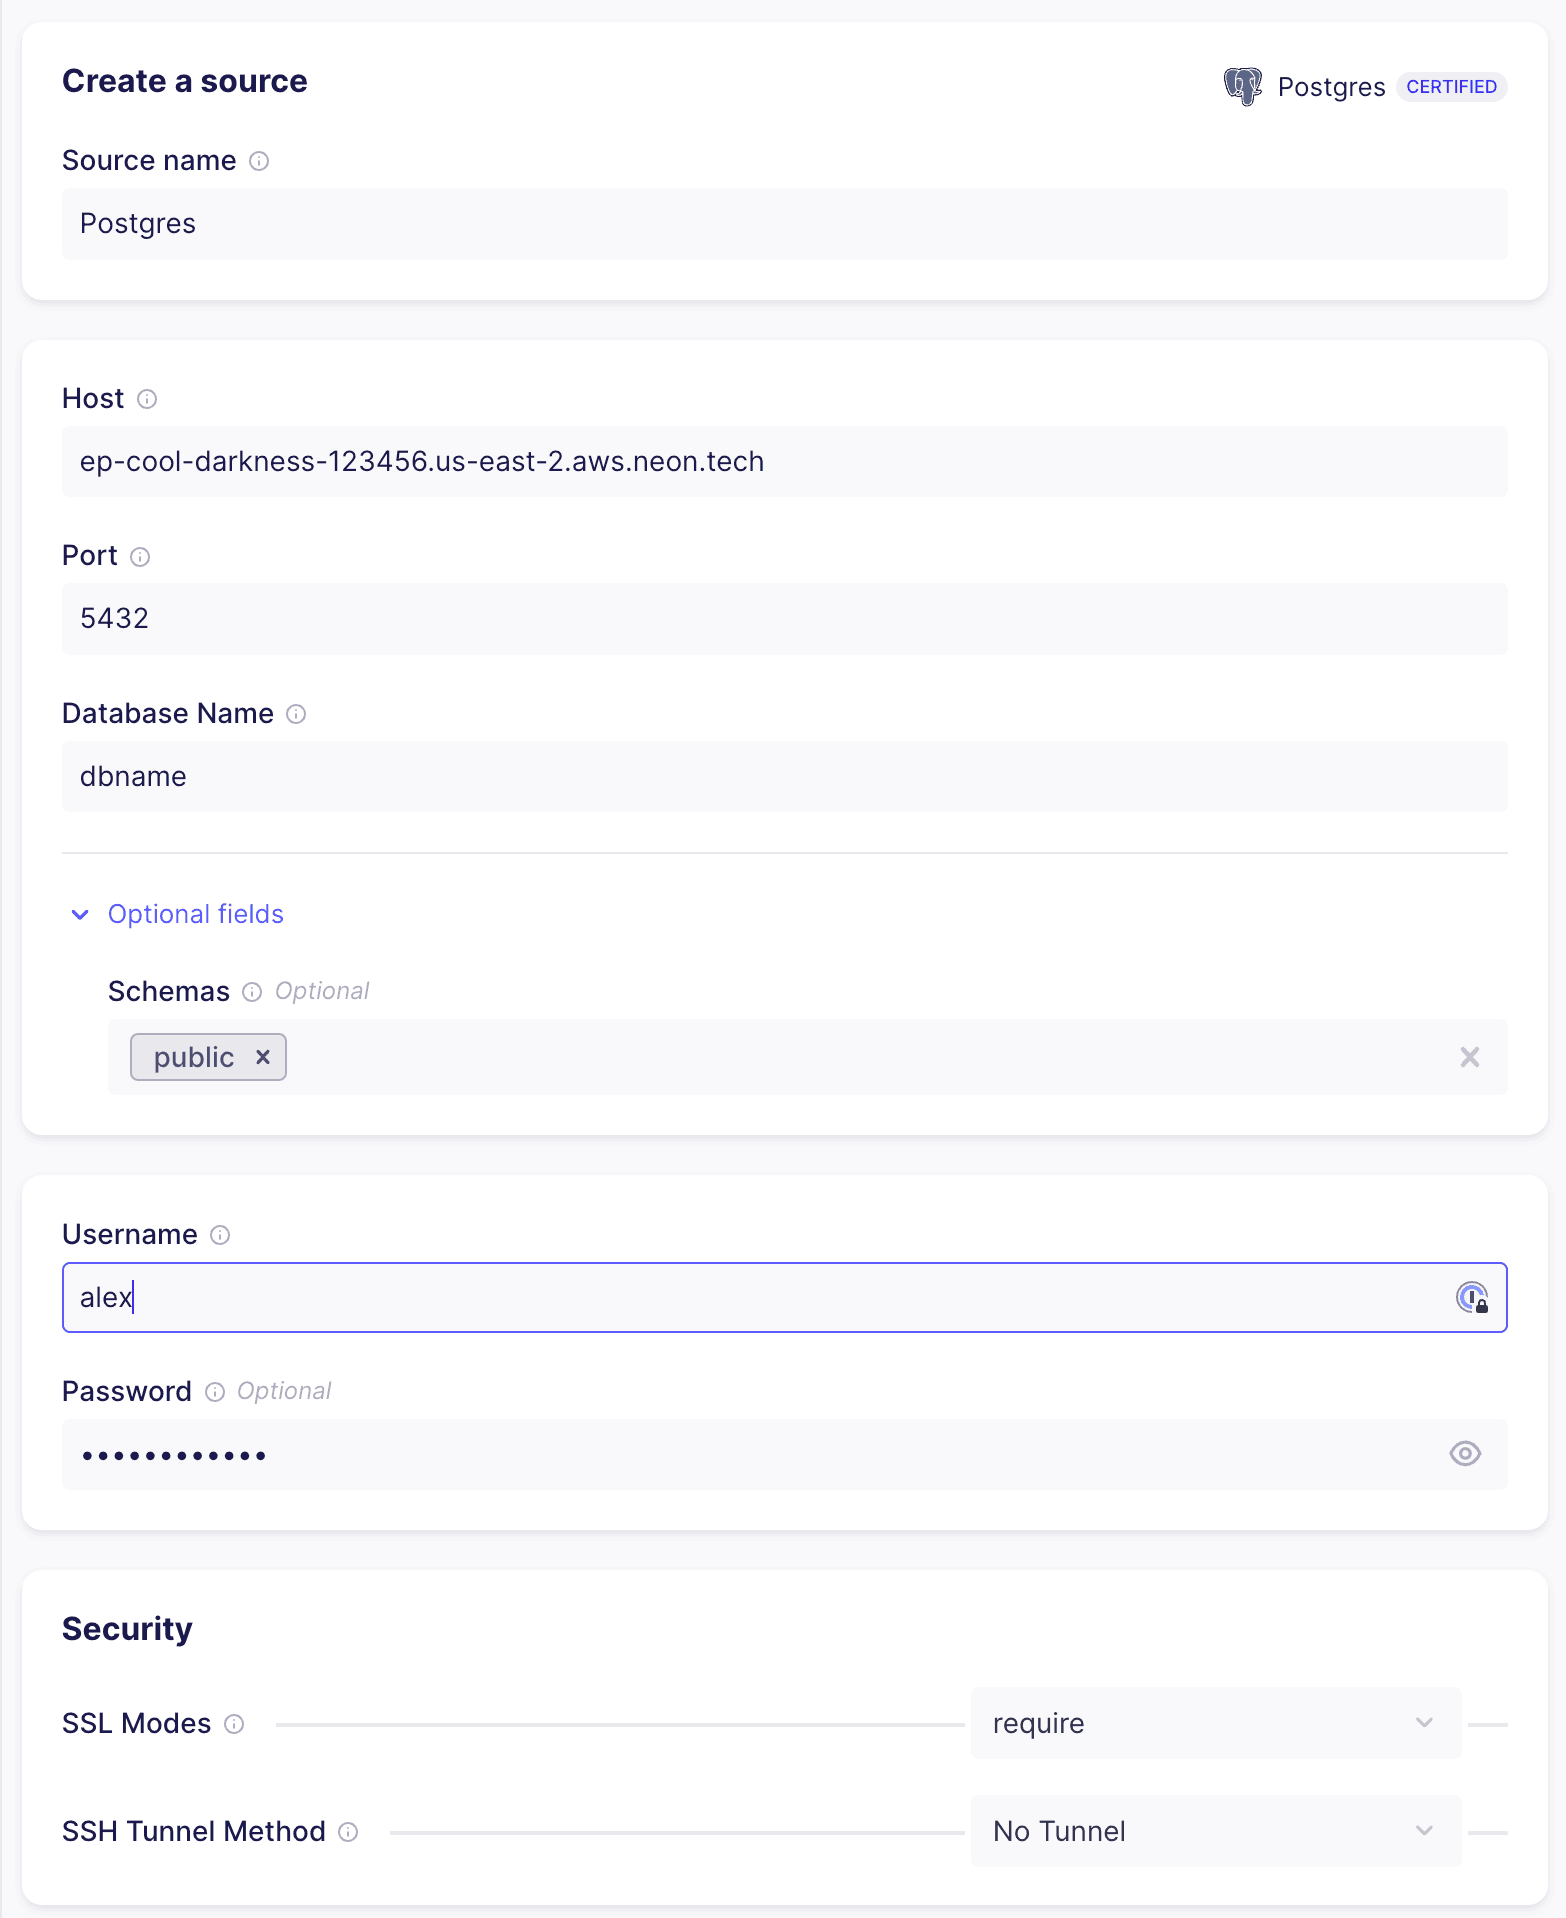Focus the Host input field

coord(700,461)
